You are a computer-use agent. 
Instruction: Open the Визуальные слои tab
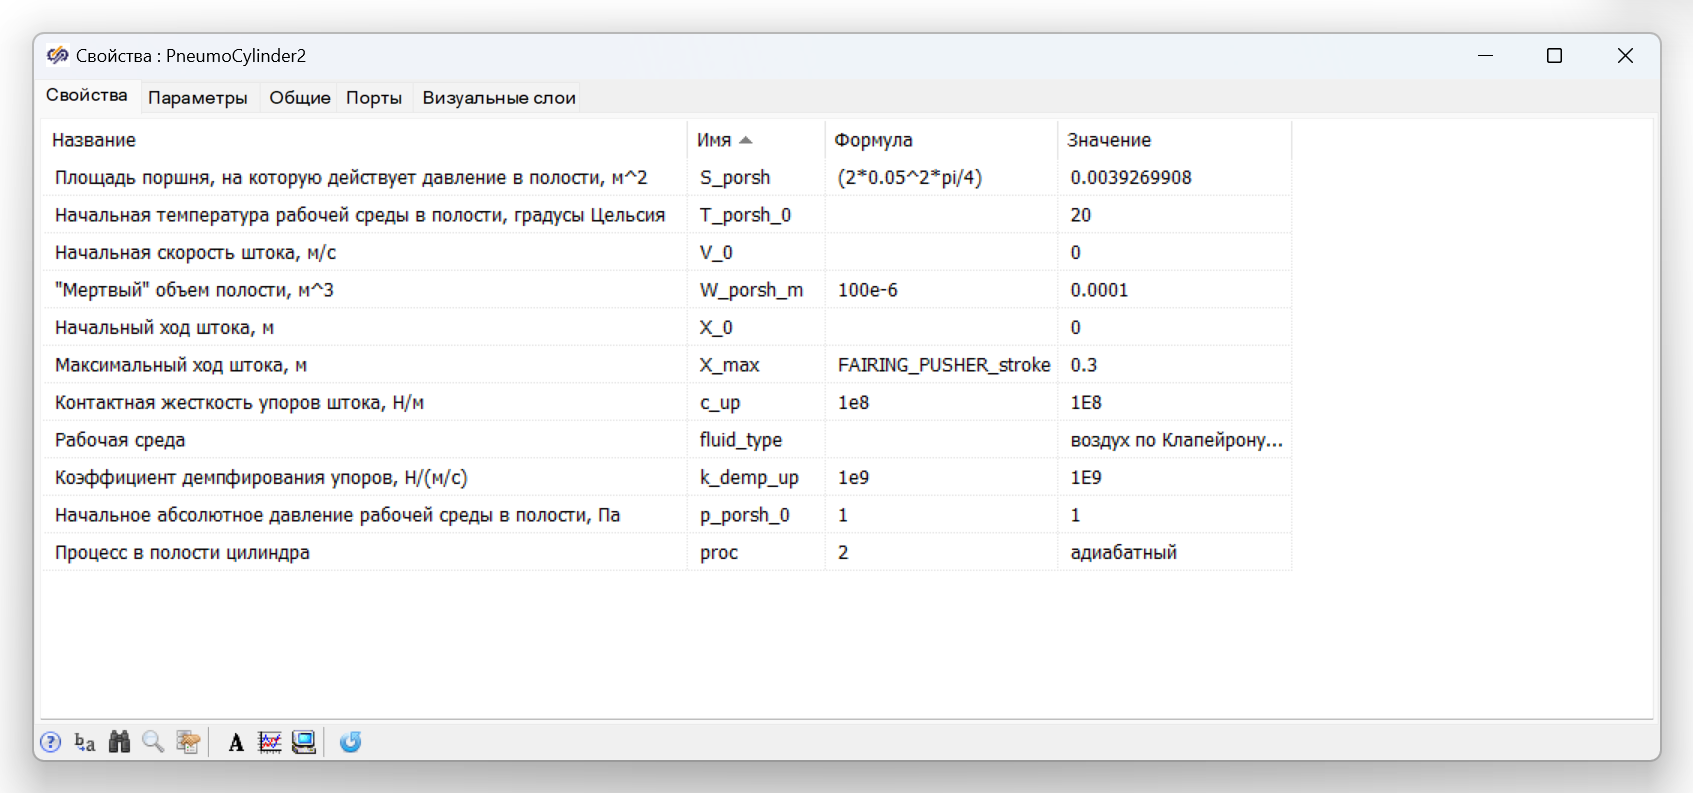[x=499, y=98]
